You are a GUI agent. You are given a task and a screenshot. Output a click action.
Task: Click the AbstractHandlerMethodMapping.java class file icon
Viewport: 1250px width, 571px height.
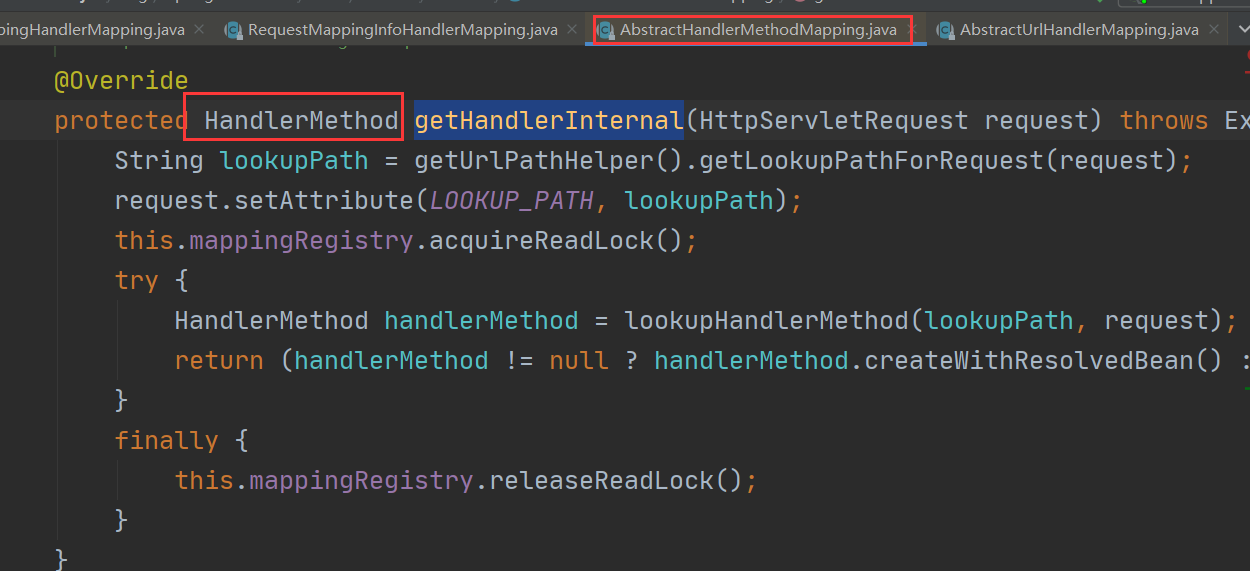(605, 30)
